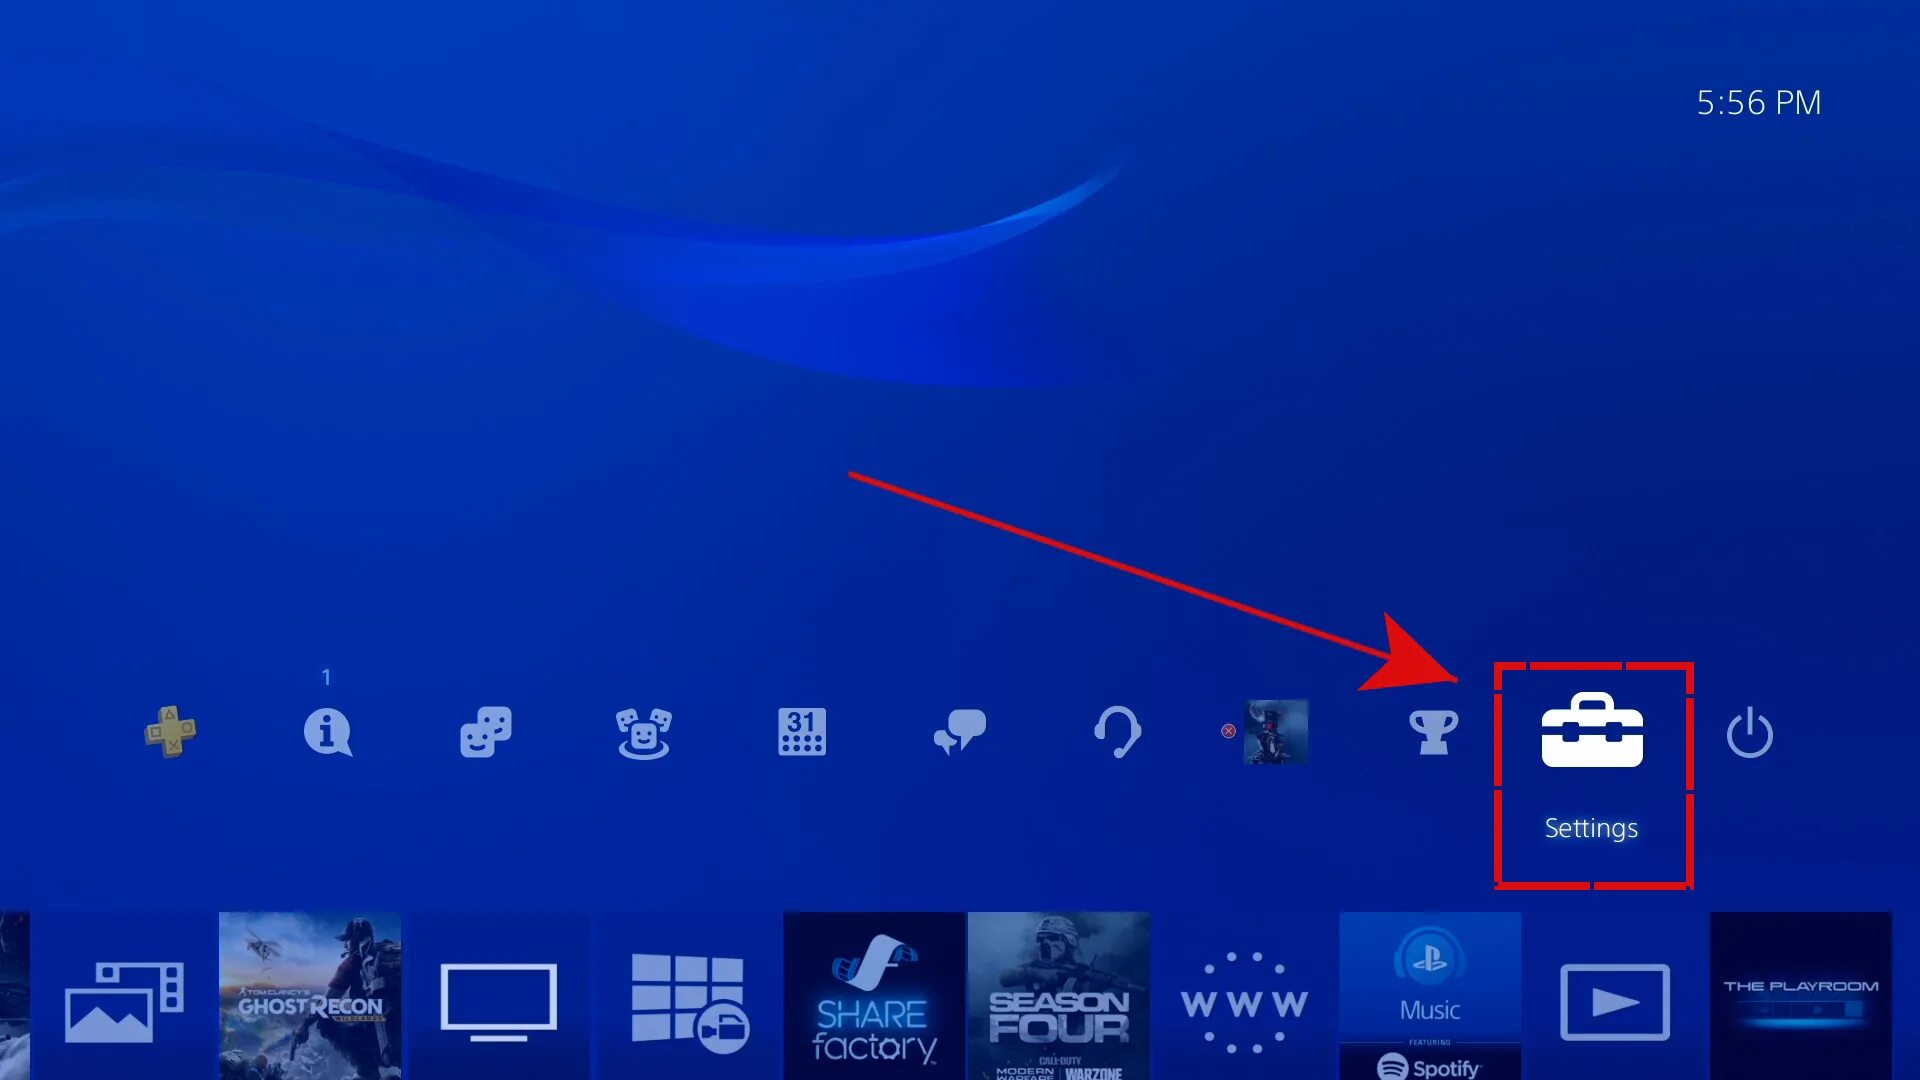Select Calendar icon showing 31

800,732
